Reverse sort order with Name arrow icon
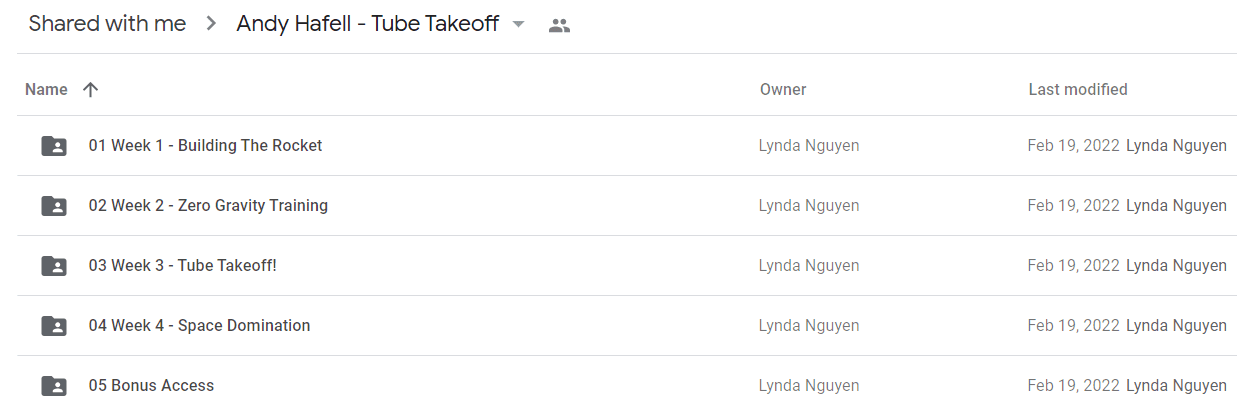The image size is (1237, 414). [90, 90]
